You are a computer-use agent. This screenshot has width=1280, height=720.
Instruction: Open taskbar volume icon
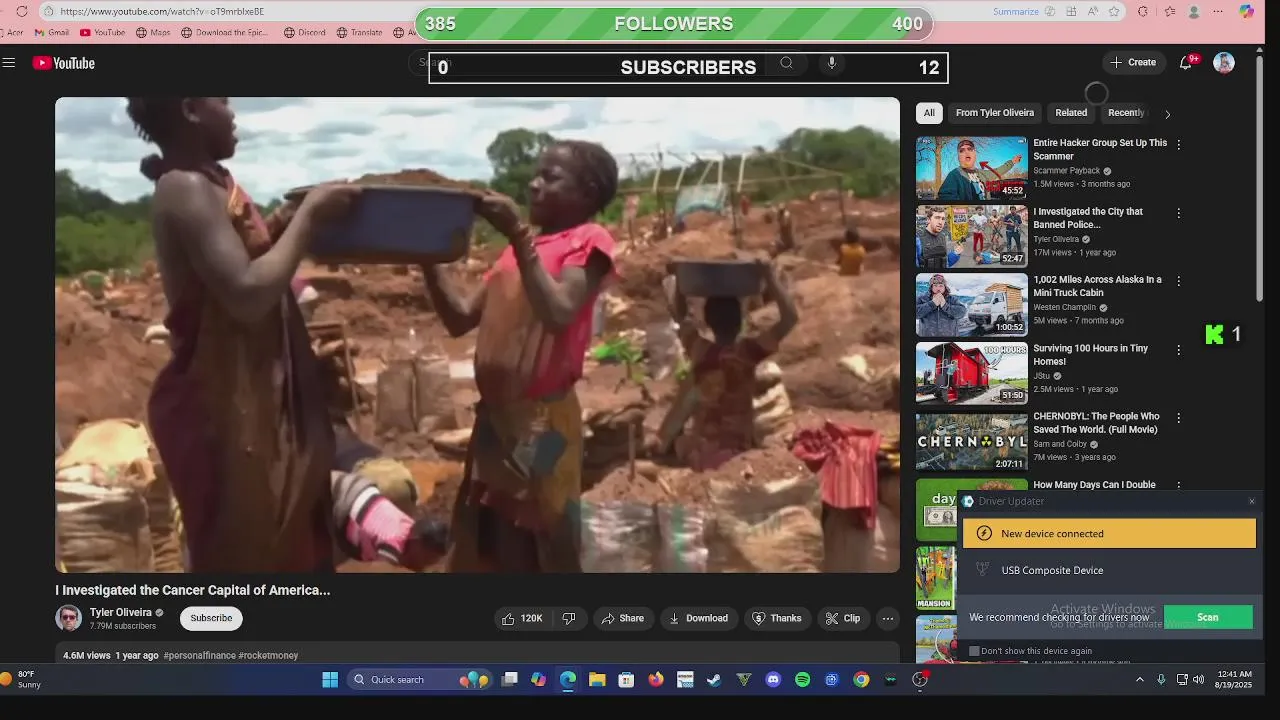(x=1198, y=680)
